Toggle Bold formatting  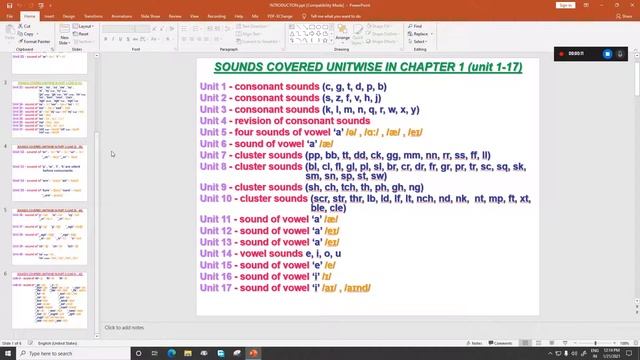pos(106,39)
